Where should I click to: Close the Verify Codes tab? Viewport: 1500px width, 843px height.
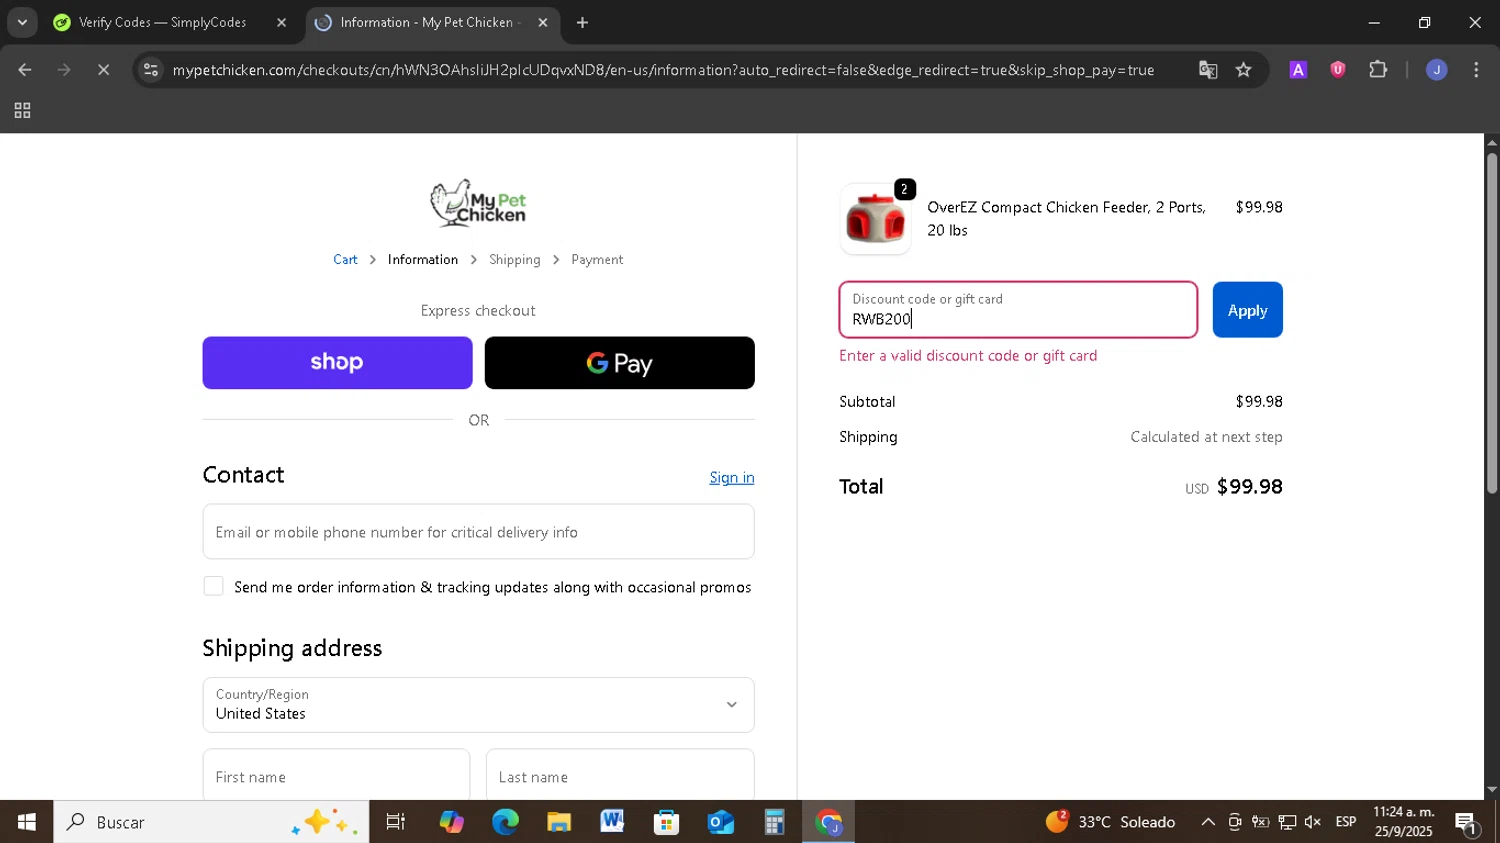click(281, 22)
